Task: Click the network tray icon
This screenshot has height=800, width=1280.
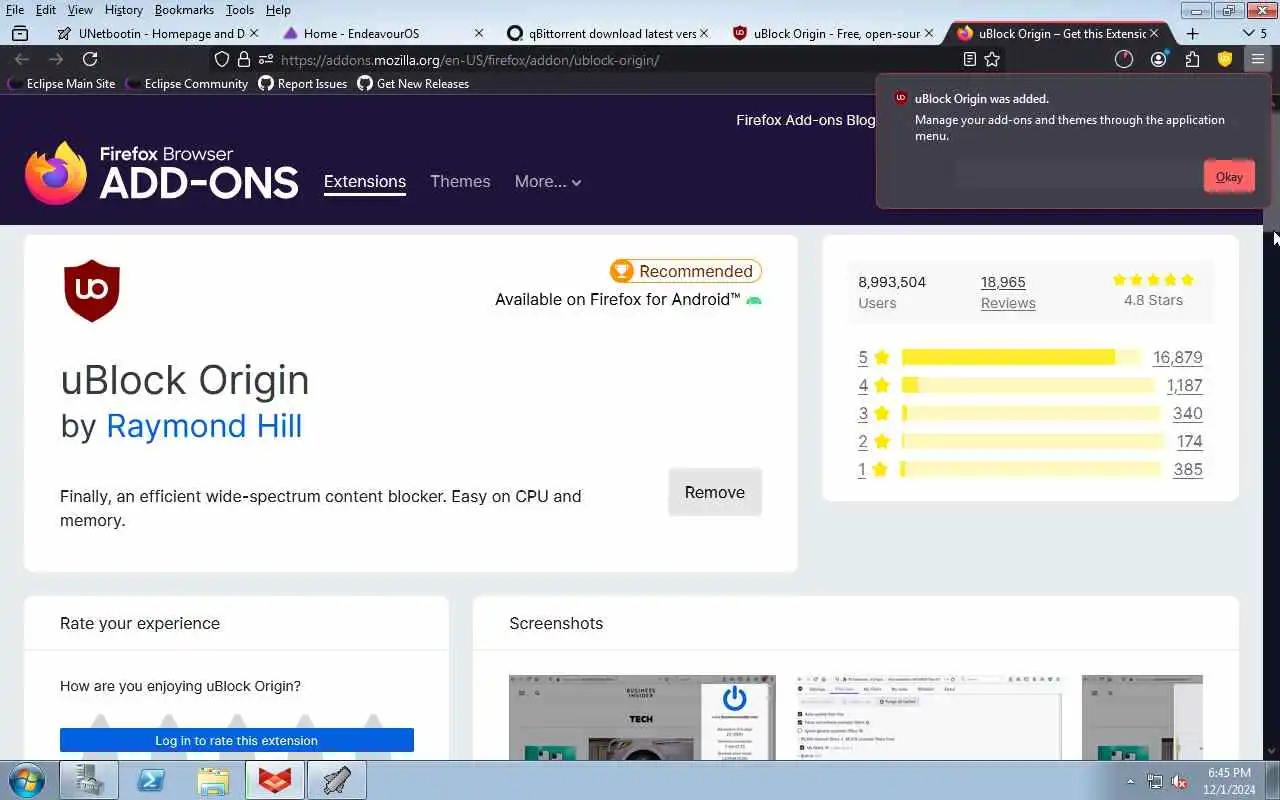Action: pyautogui.click(x=1155, y=782)
